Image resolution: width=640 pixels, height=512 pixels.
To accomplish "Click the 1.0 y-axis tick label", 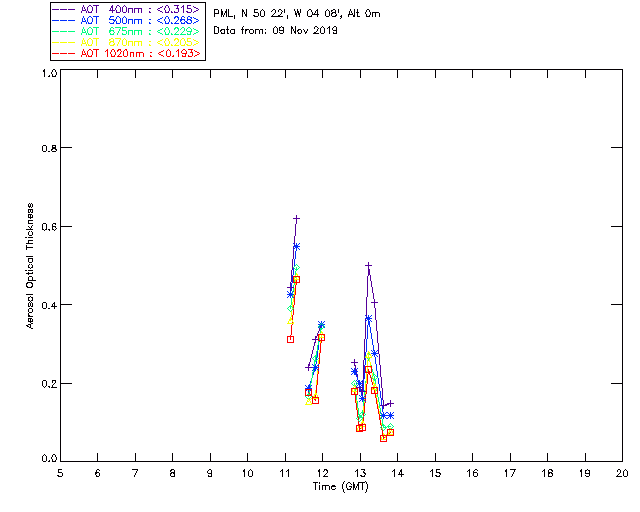I will click(49, 73).
